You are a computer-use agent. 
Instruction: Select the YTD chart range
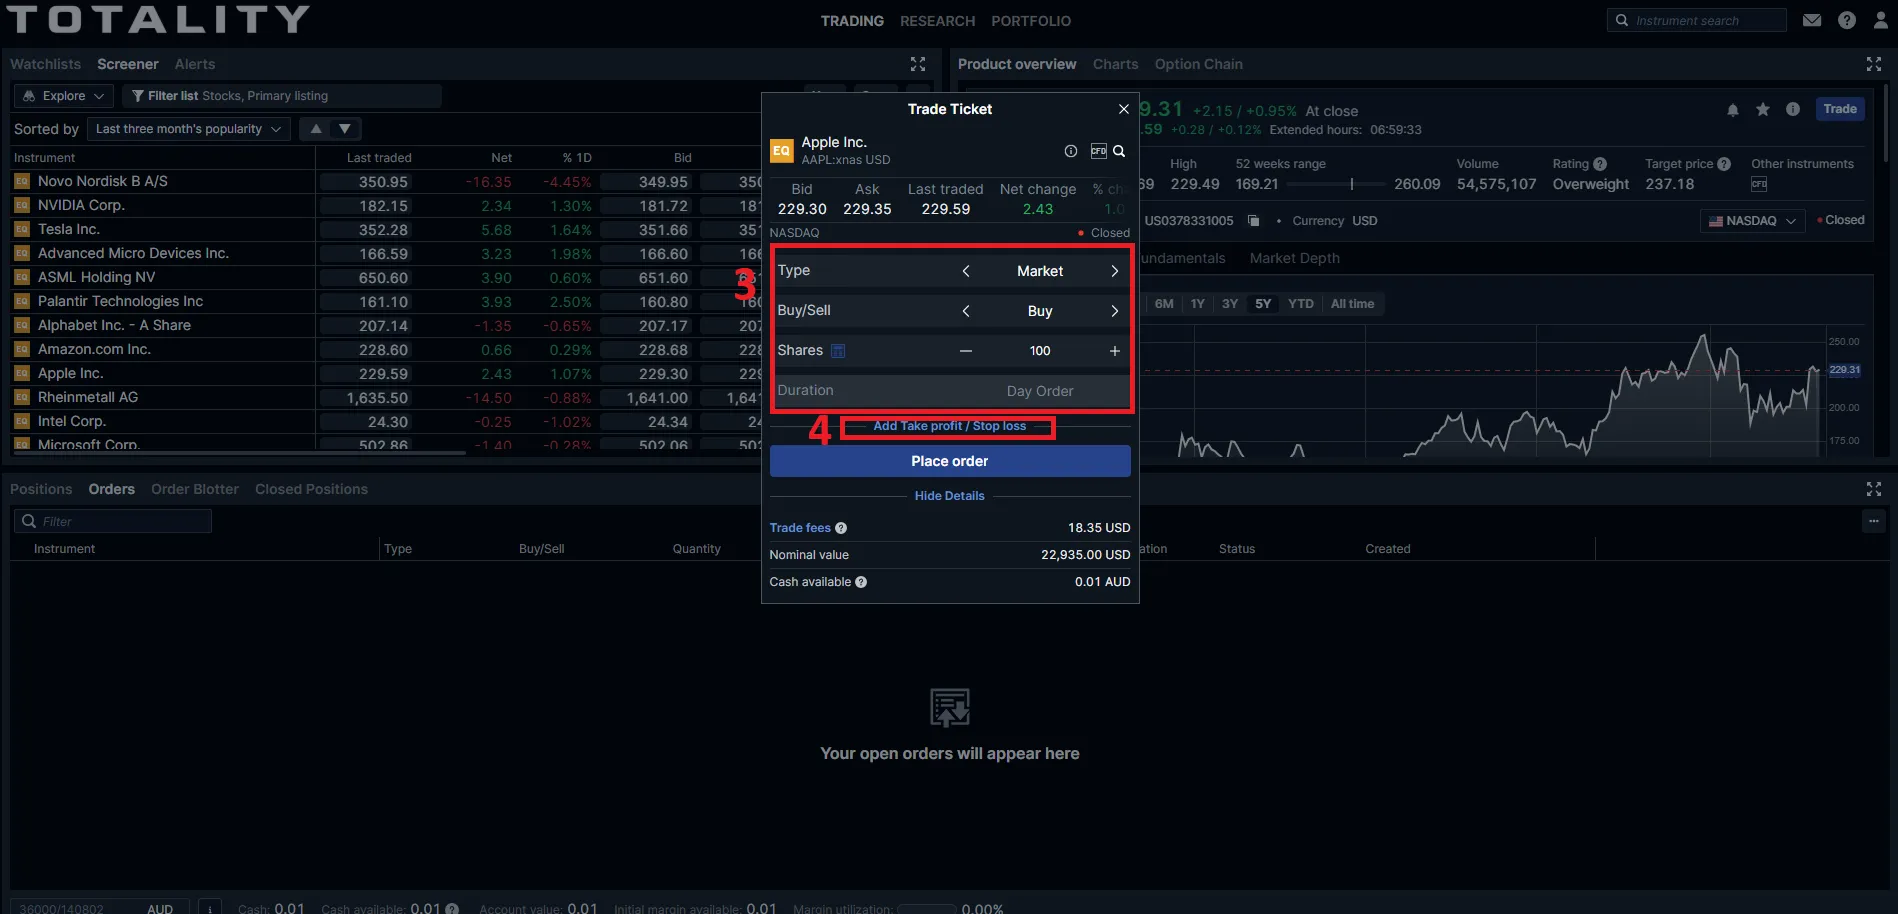tap(1301, 304)
